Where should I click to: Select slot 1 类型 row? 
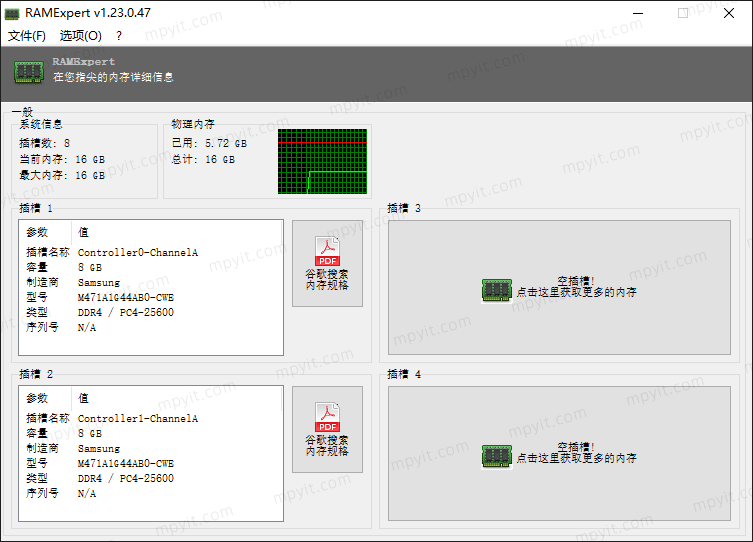(151, 313)
